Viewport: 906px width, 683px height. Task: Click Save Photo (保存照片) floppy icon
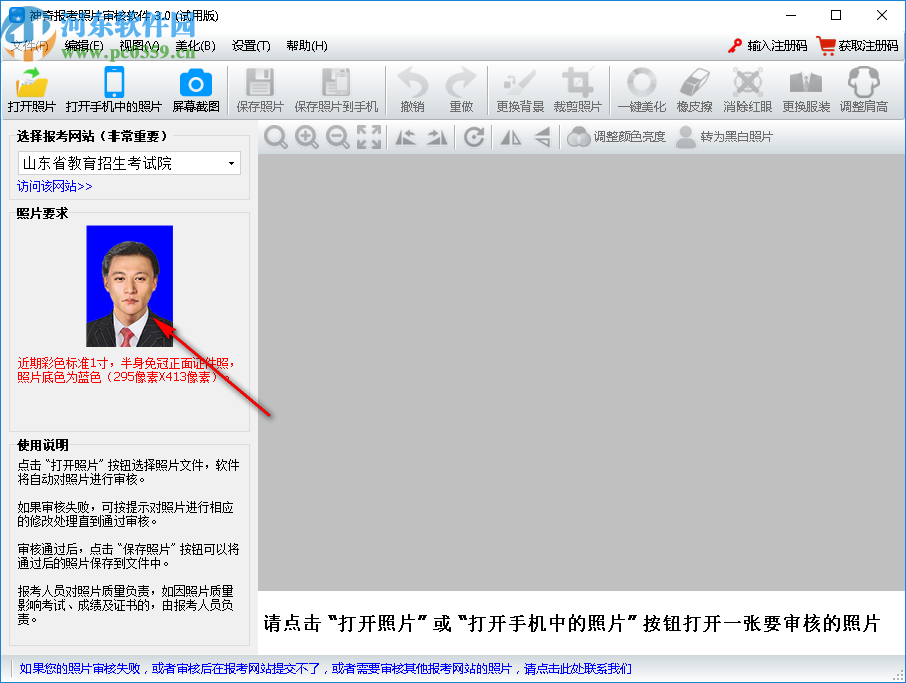(x=260, y=82)
